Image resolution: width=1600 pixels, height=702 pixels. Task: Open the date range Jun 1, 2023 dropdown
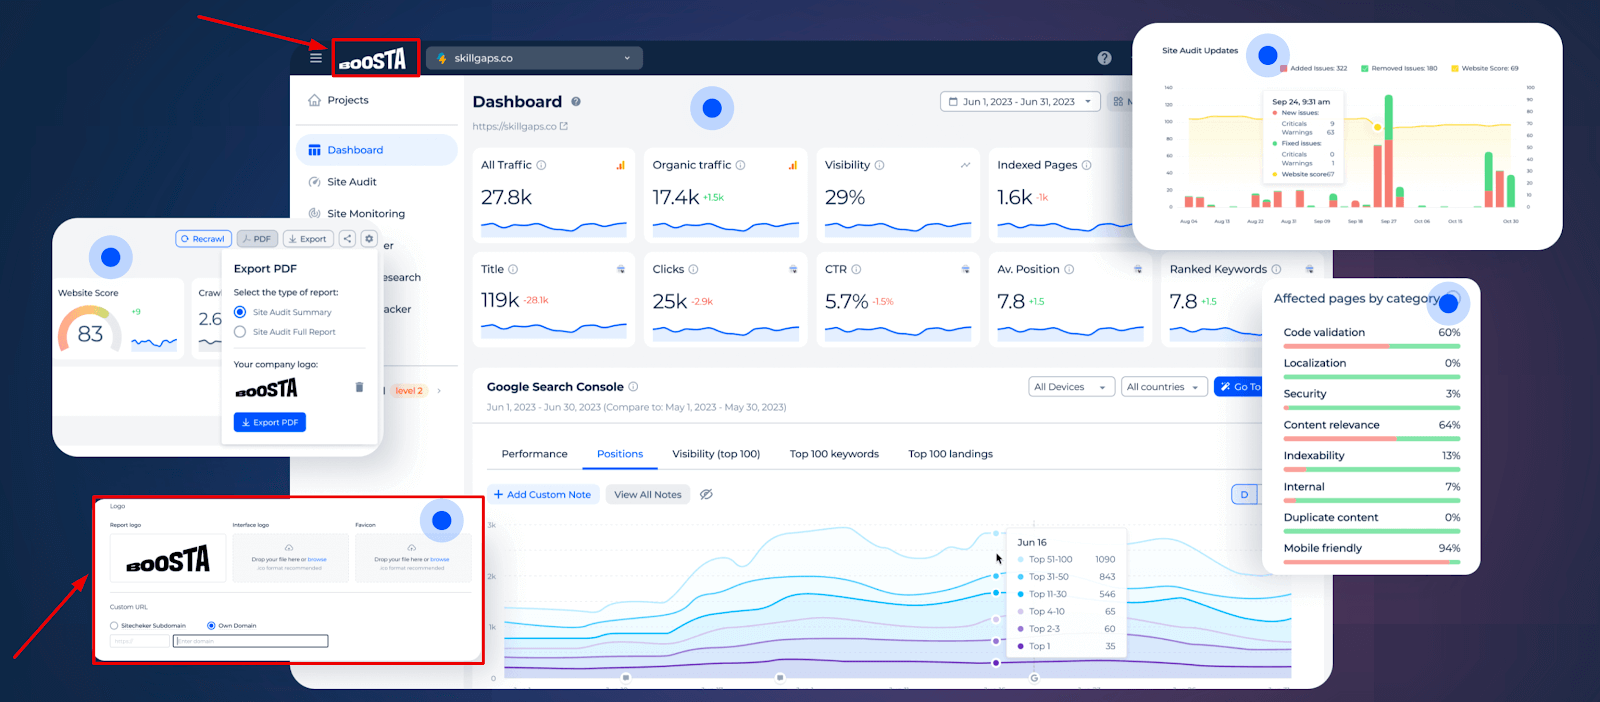[x=1020, y=101]
